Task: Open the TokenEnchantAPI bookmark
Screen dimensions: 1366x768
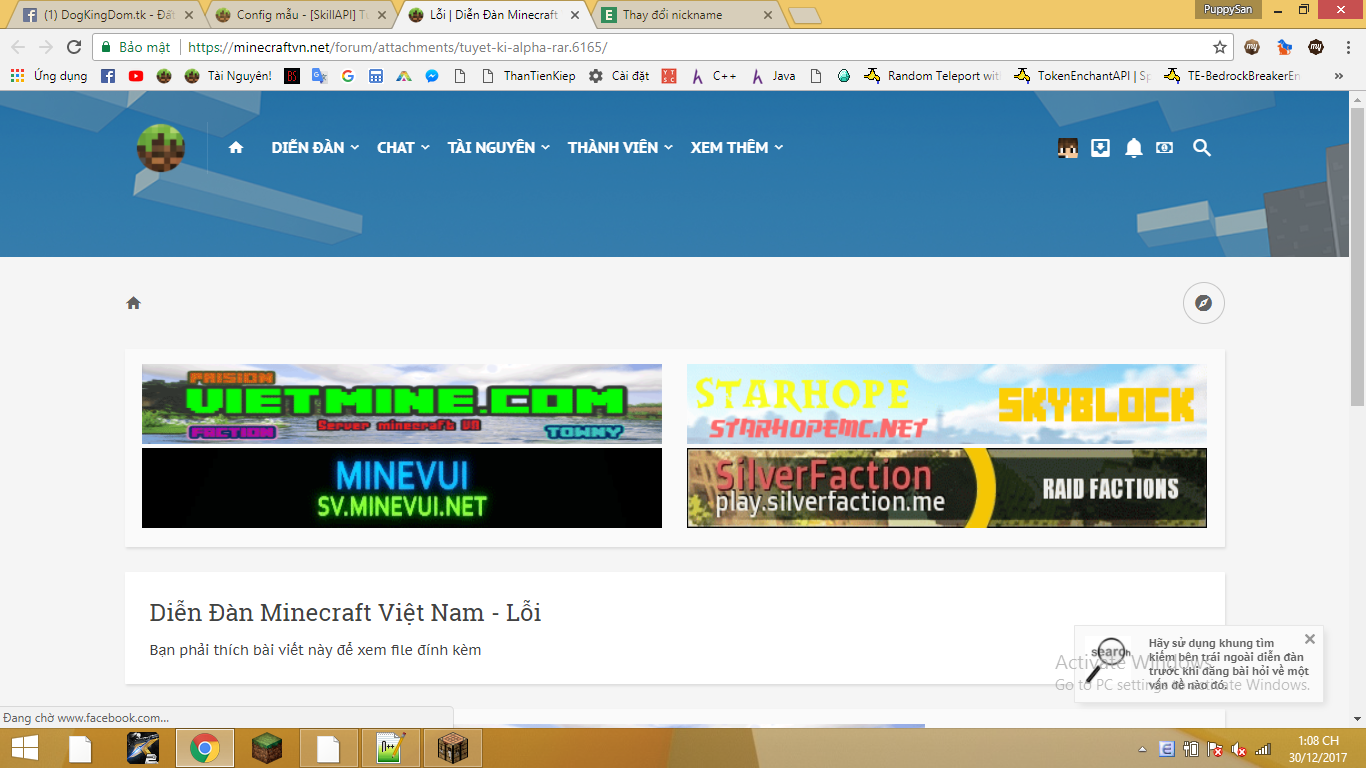Action: [1082, 76]
